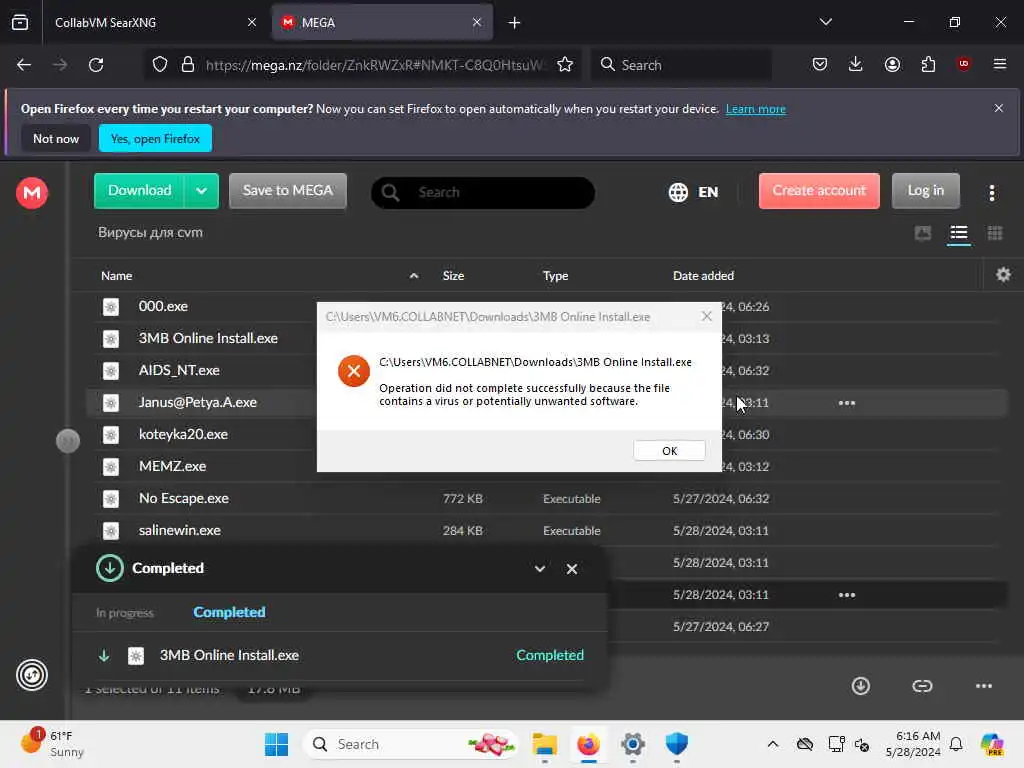Open Firefox downloads panel

point(856,64)
